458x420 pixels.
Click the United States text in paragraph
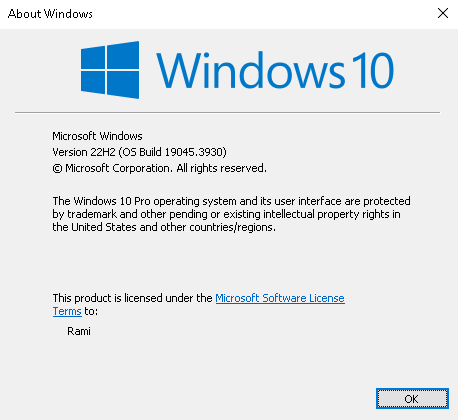(104, 227)
